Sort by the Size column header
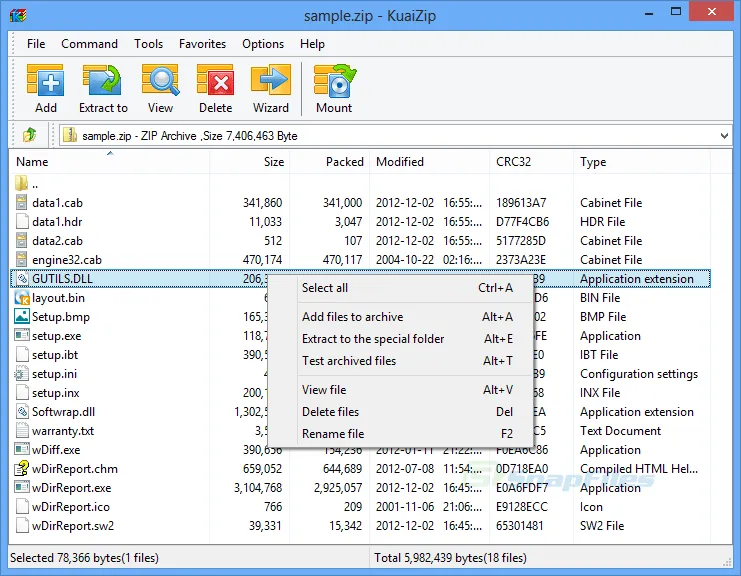 pos(250,162)
